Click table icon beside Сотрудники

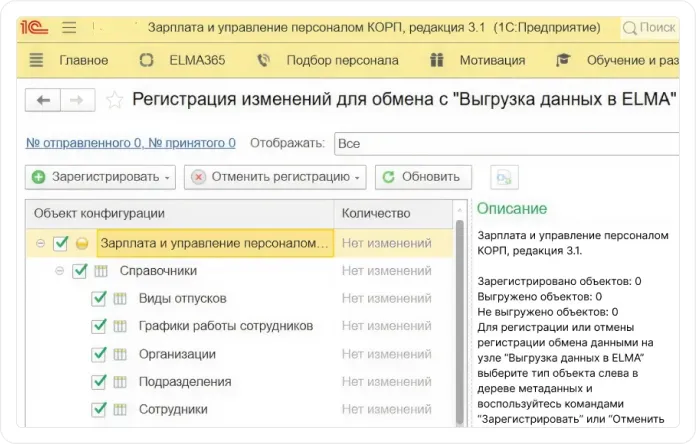click(120, 409)
